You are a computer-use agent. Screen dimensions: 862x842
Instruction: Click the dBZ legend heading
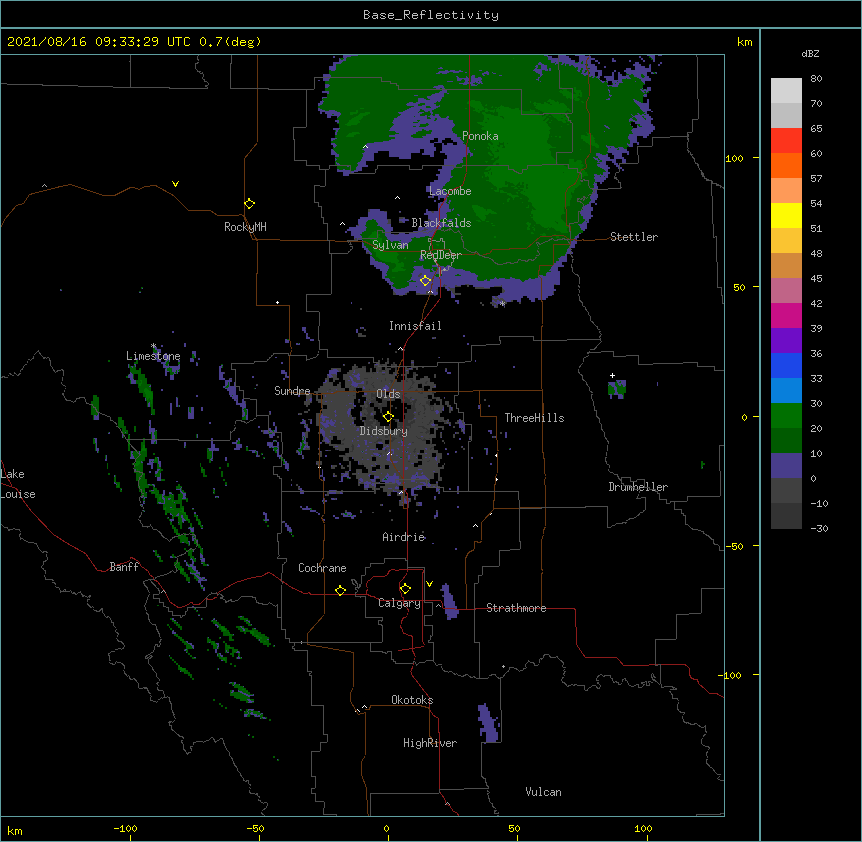810,54
